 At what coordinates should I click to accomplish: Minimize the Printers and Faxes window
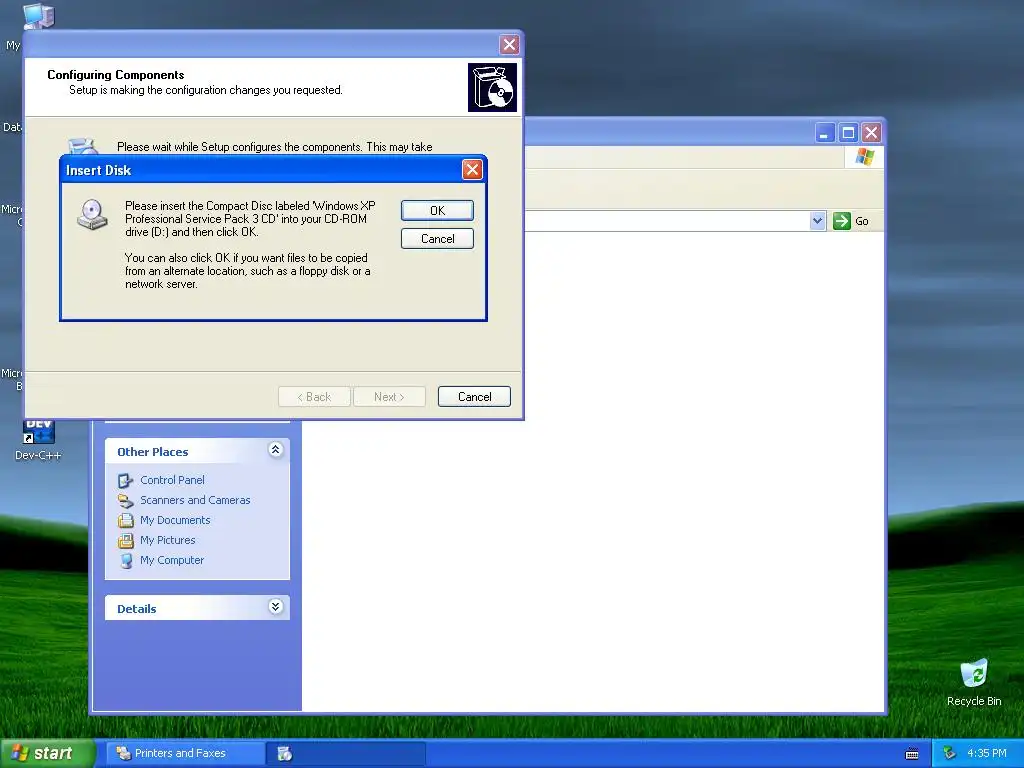click(x=825, y=133)
